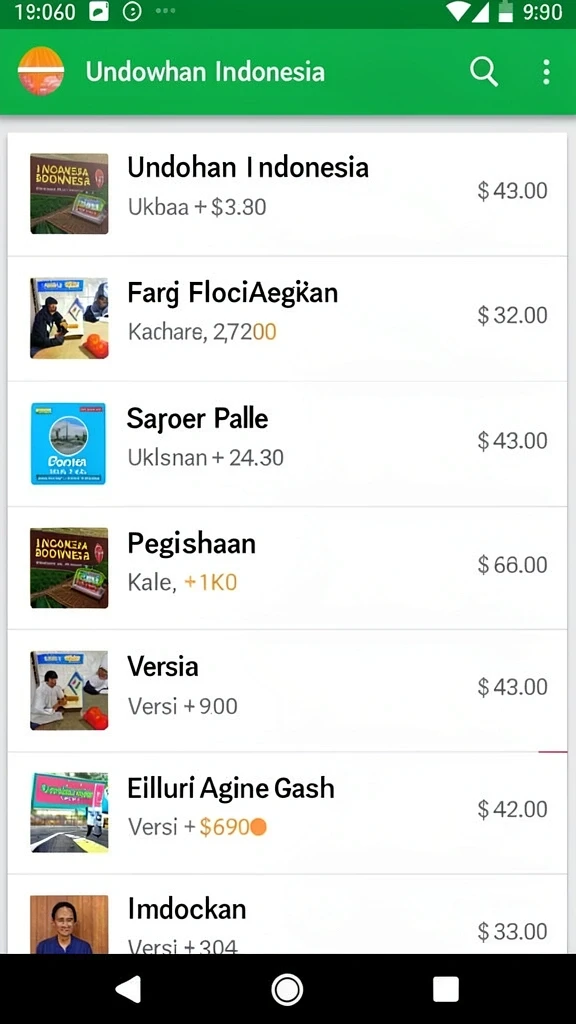Tap the Android home circle button

pos(287,989)
